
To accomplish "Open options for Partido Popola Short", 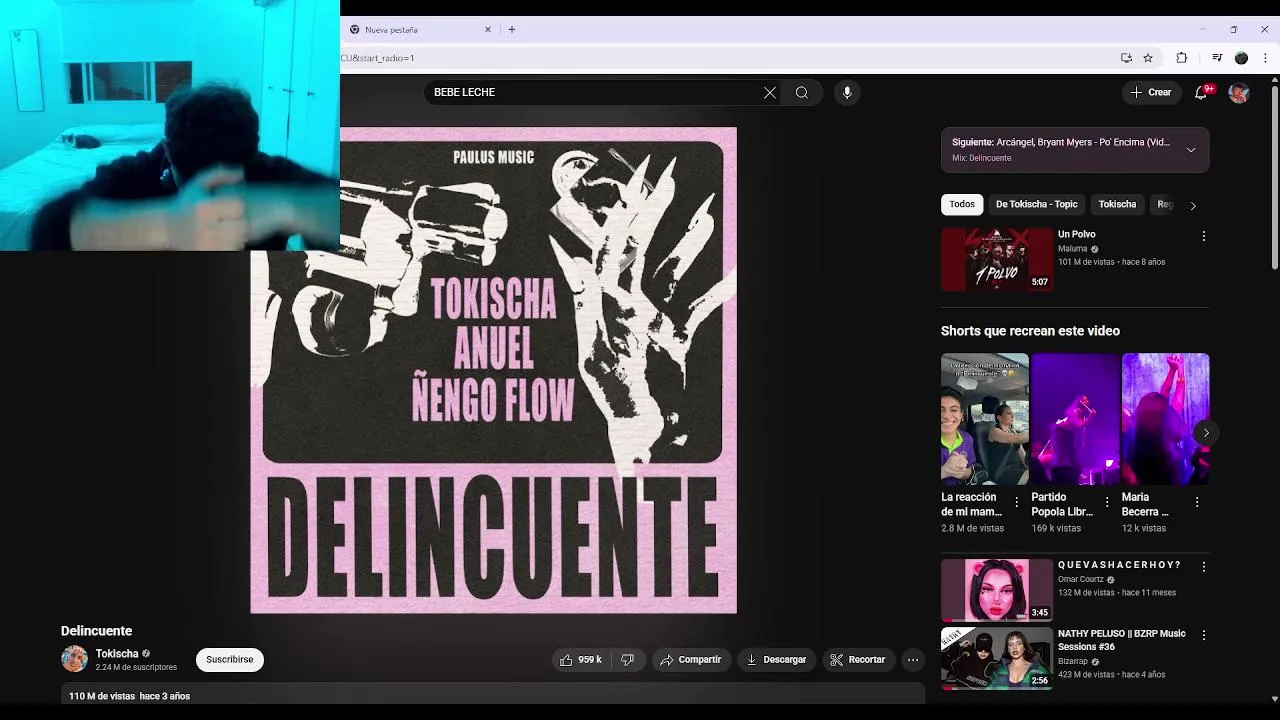I will pyautogui.click(x=1107, y=502).
